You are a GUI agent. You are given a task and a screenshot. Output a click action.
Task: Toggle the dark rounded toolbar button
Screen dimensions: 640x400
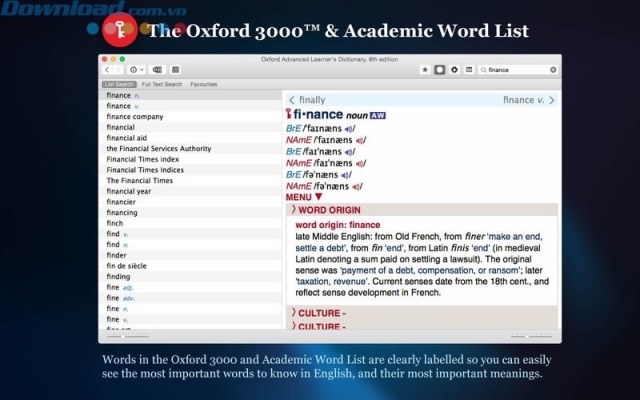(x=440, y=70)
